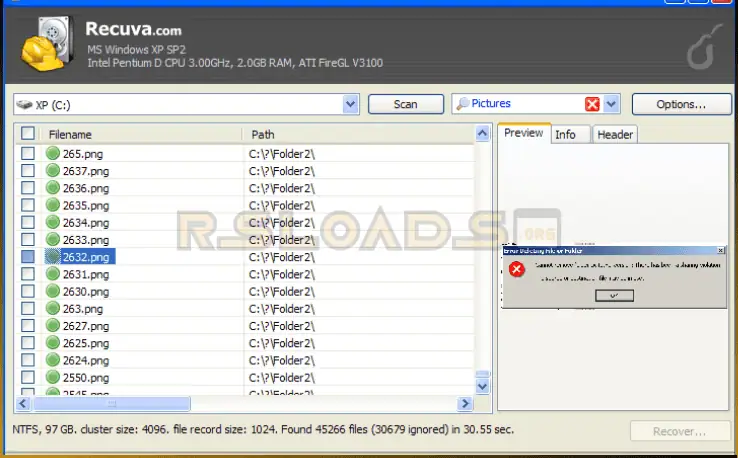The height and width of the screenshot is (458, 738).
Task: Open the XP (C:) drive dropdown
Action: 351,104
